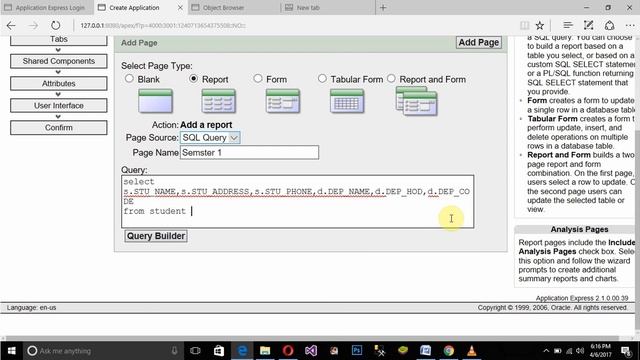Switch to Application Express Login tab

(47, 8)
